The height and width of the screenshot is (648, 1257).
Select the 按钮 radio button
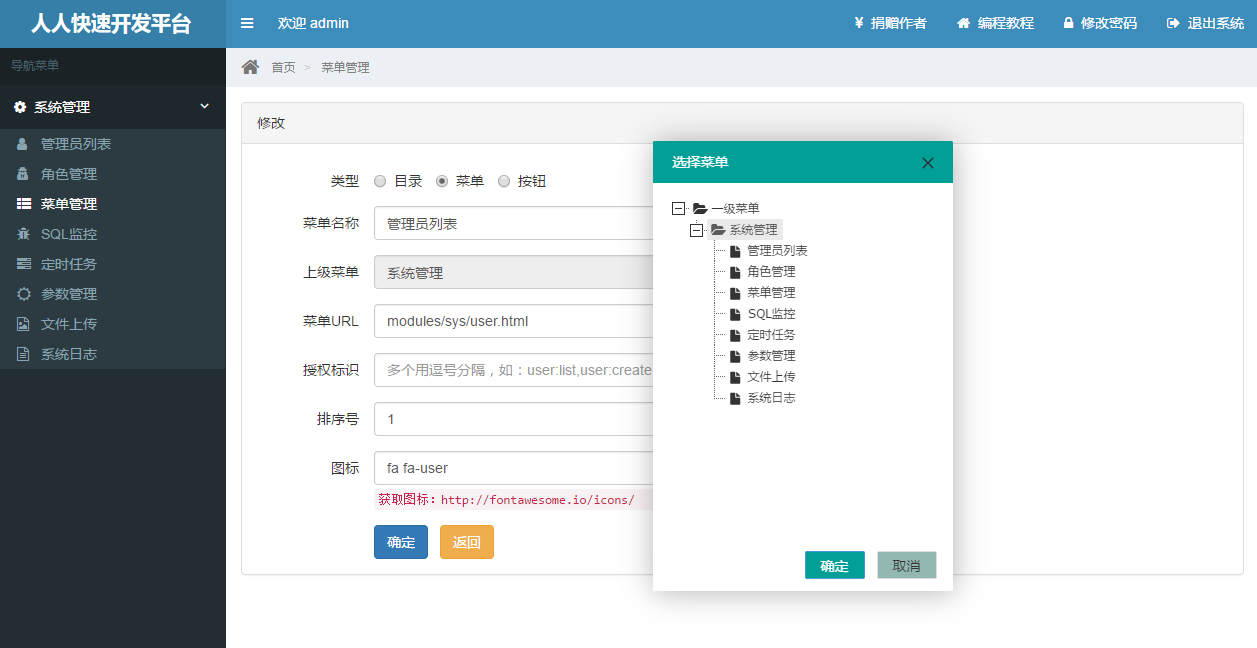[x=504, y=181]
